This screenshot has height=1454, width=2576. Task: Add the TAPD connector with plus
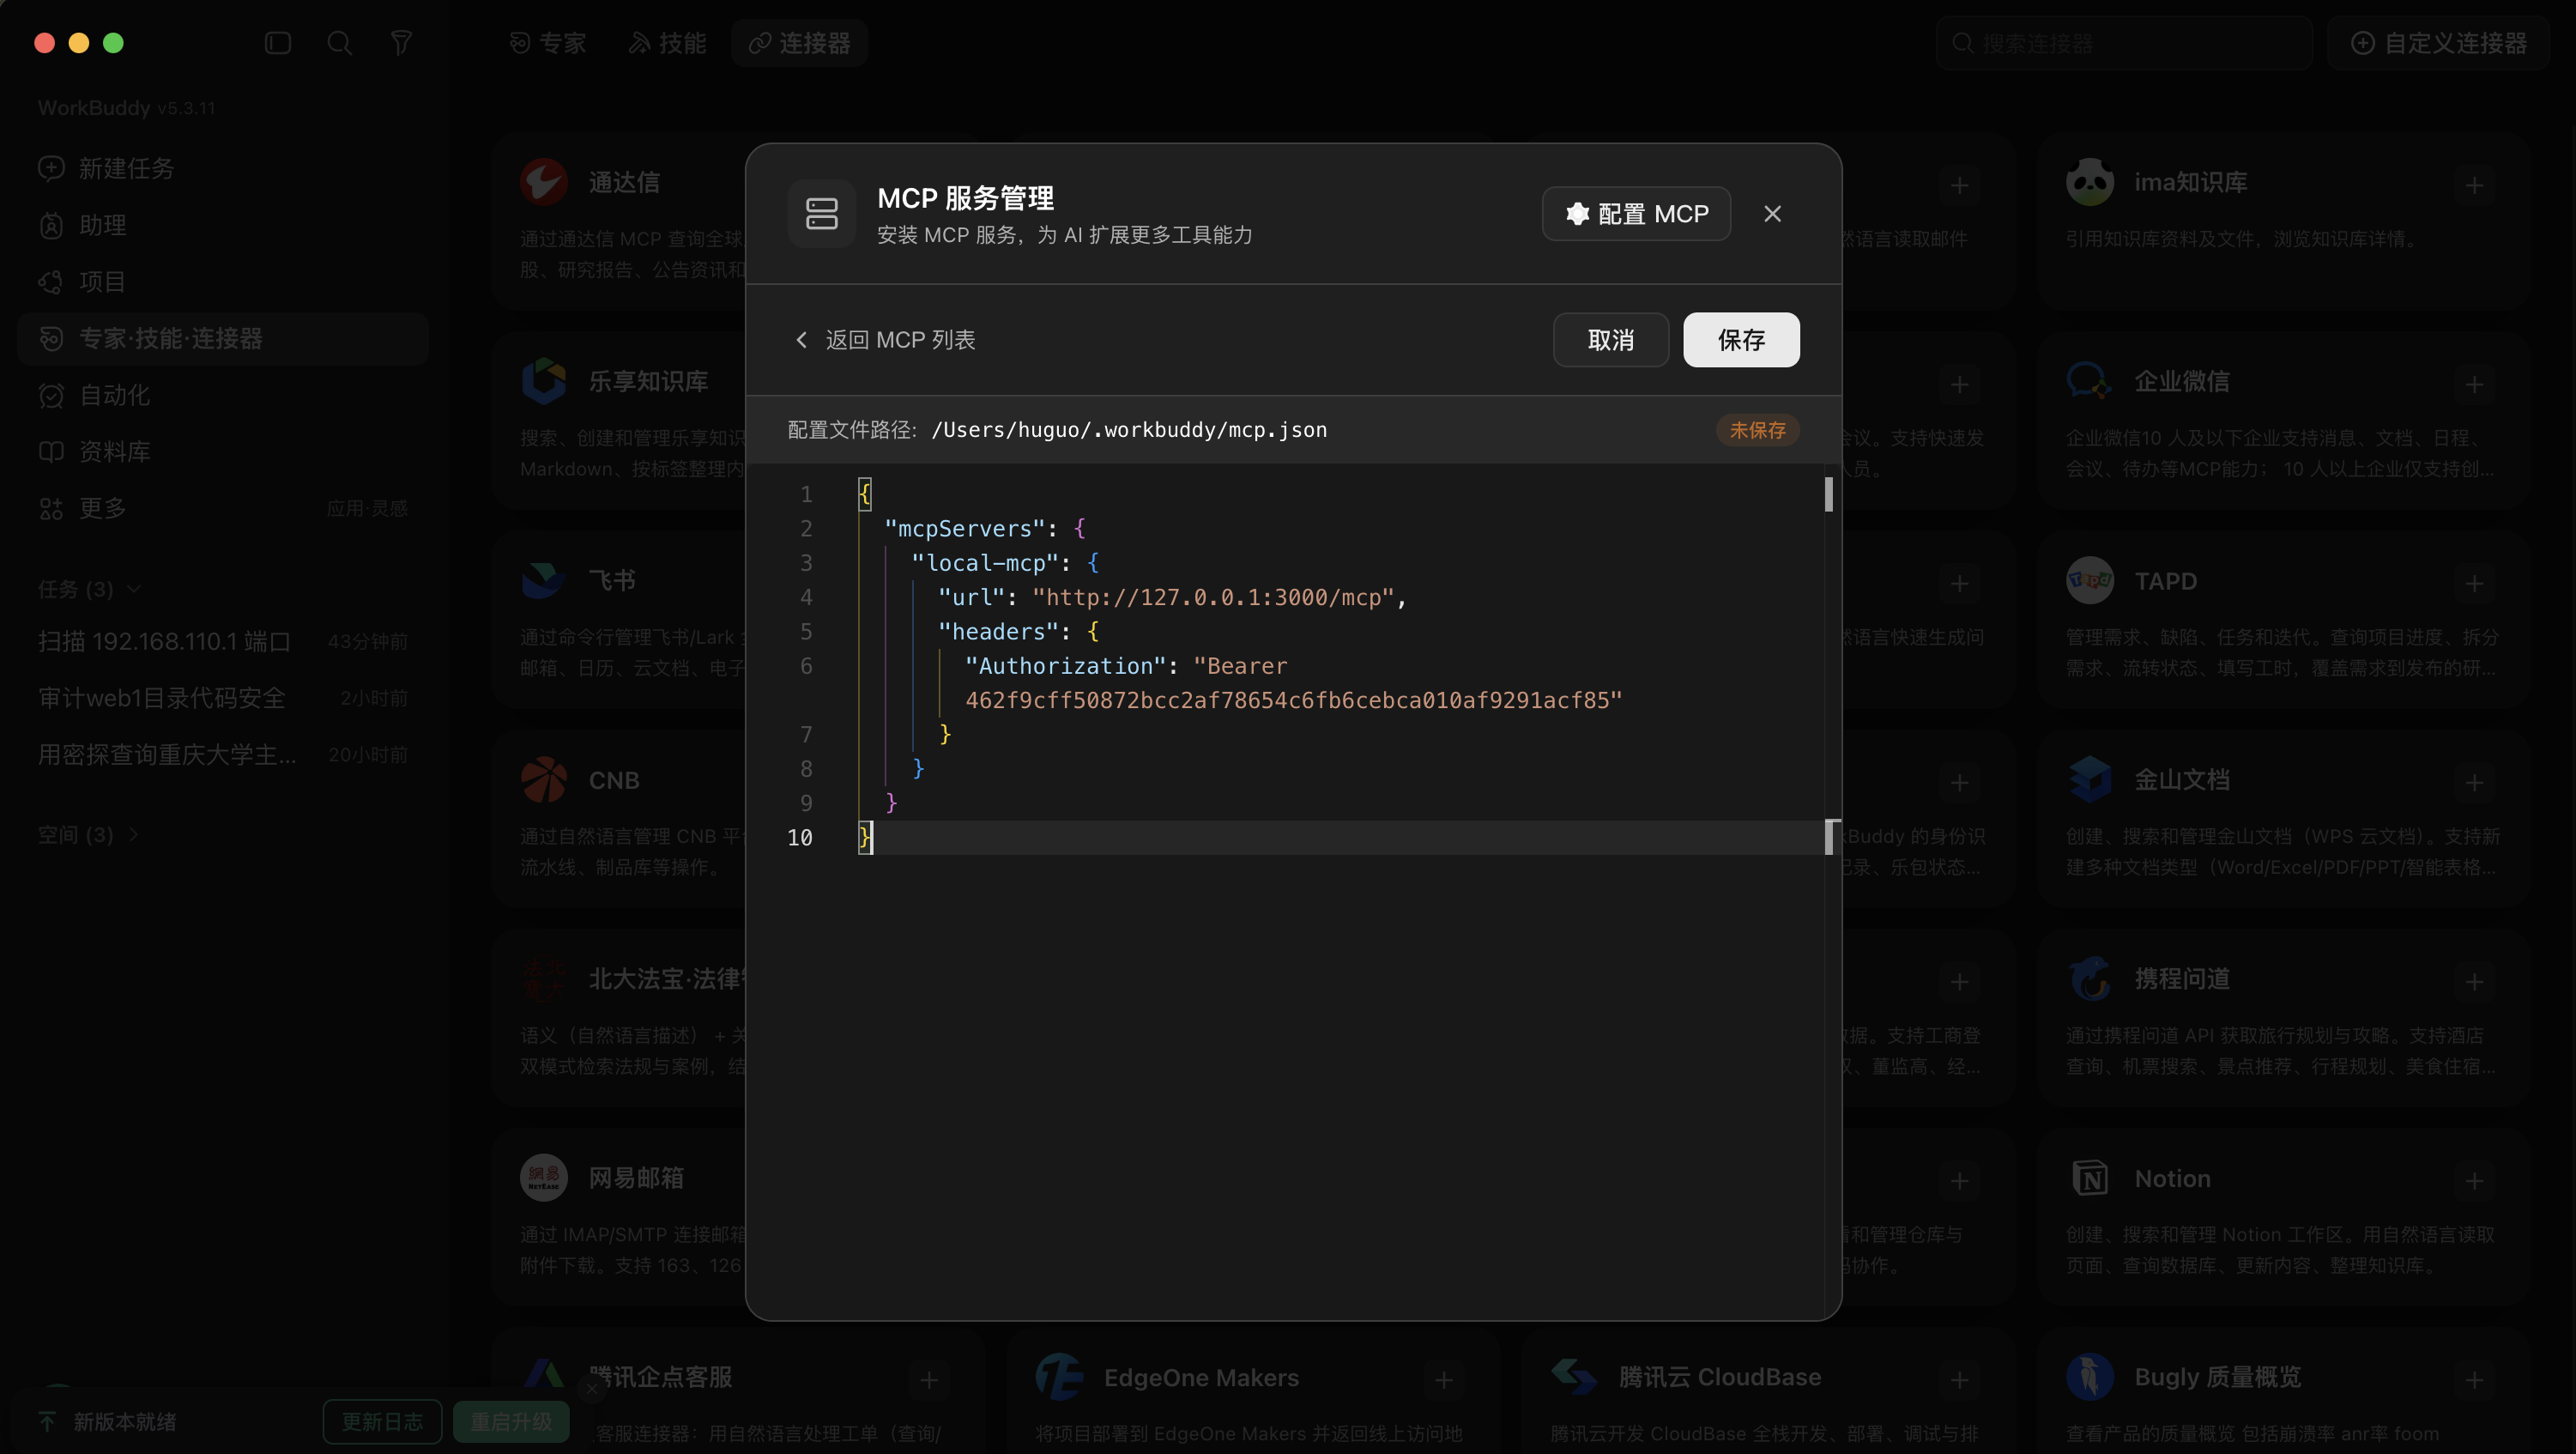point(2474,583)
